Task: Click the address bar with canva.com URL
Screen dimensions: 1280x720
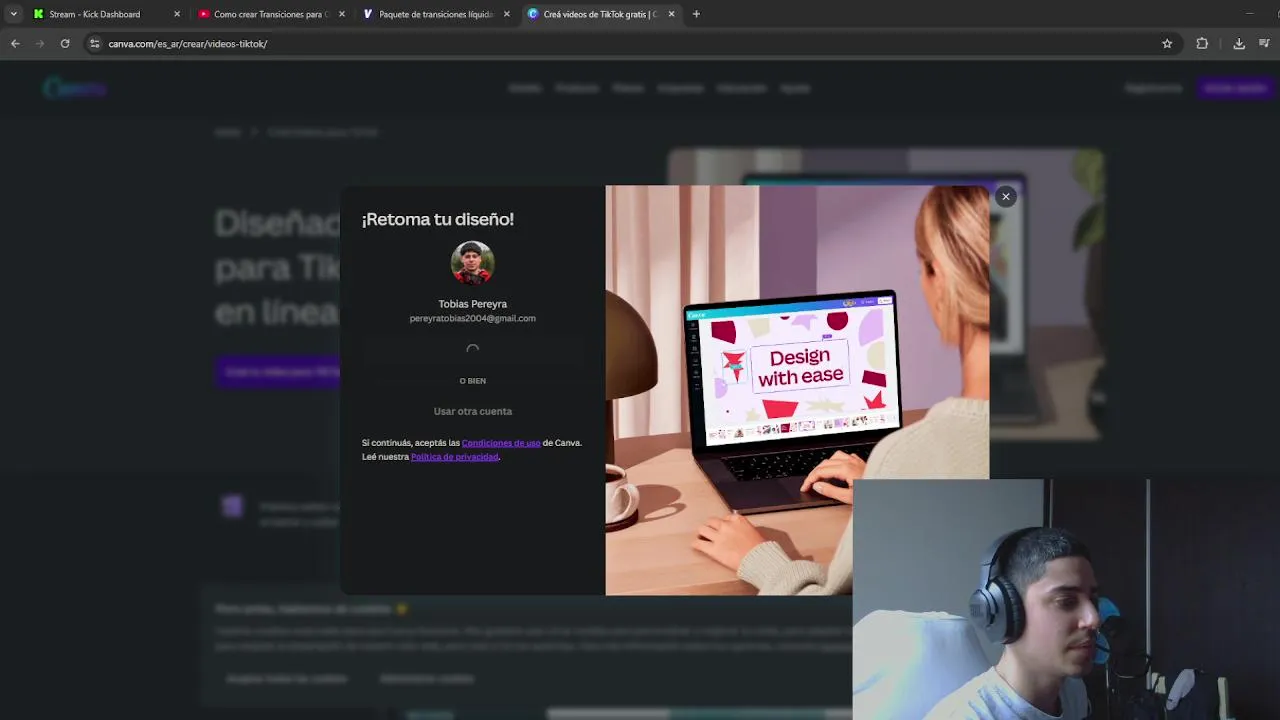Action: 630,44
